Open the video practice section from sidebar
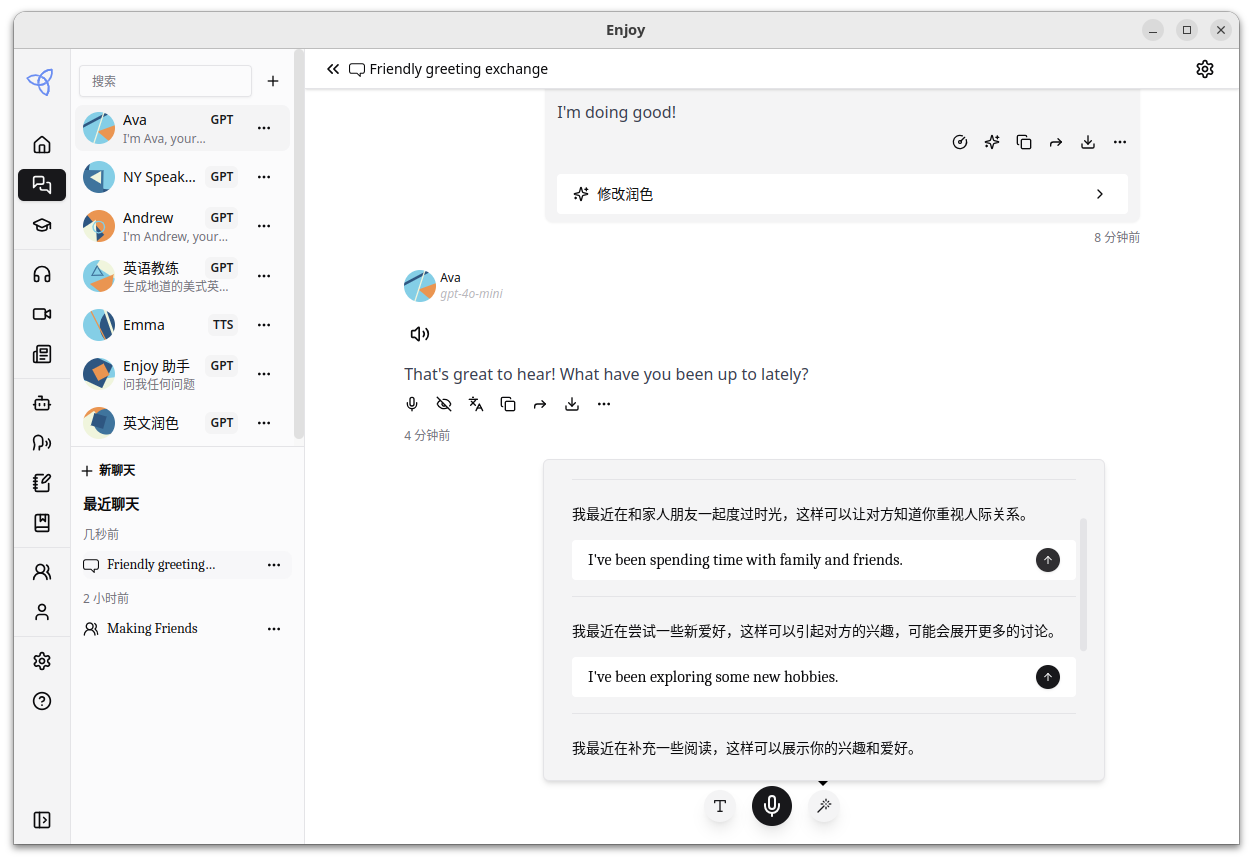Viewport: 1253px width, 861px height. pos(41,313)
